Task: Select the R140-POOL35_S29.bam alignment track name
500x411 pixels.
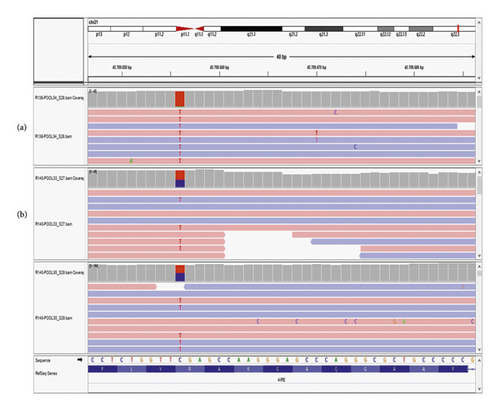Action: tap(54, 318)
